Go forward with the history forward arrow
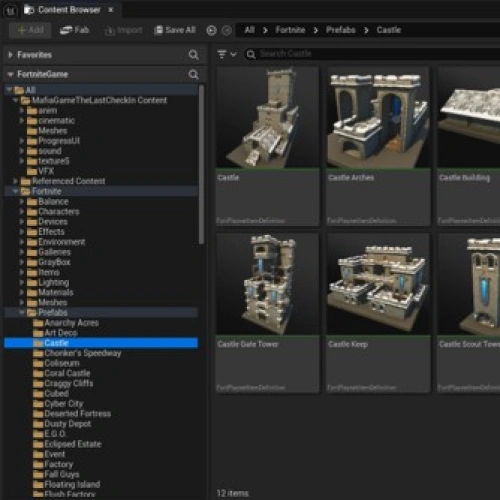Image resolution: width=500 pixels, height=500 pixels. (227, 30)
